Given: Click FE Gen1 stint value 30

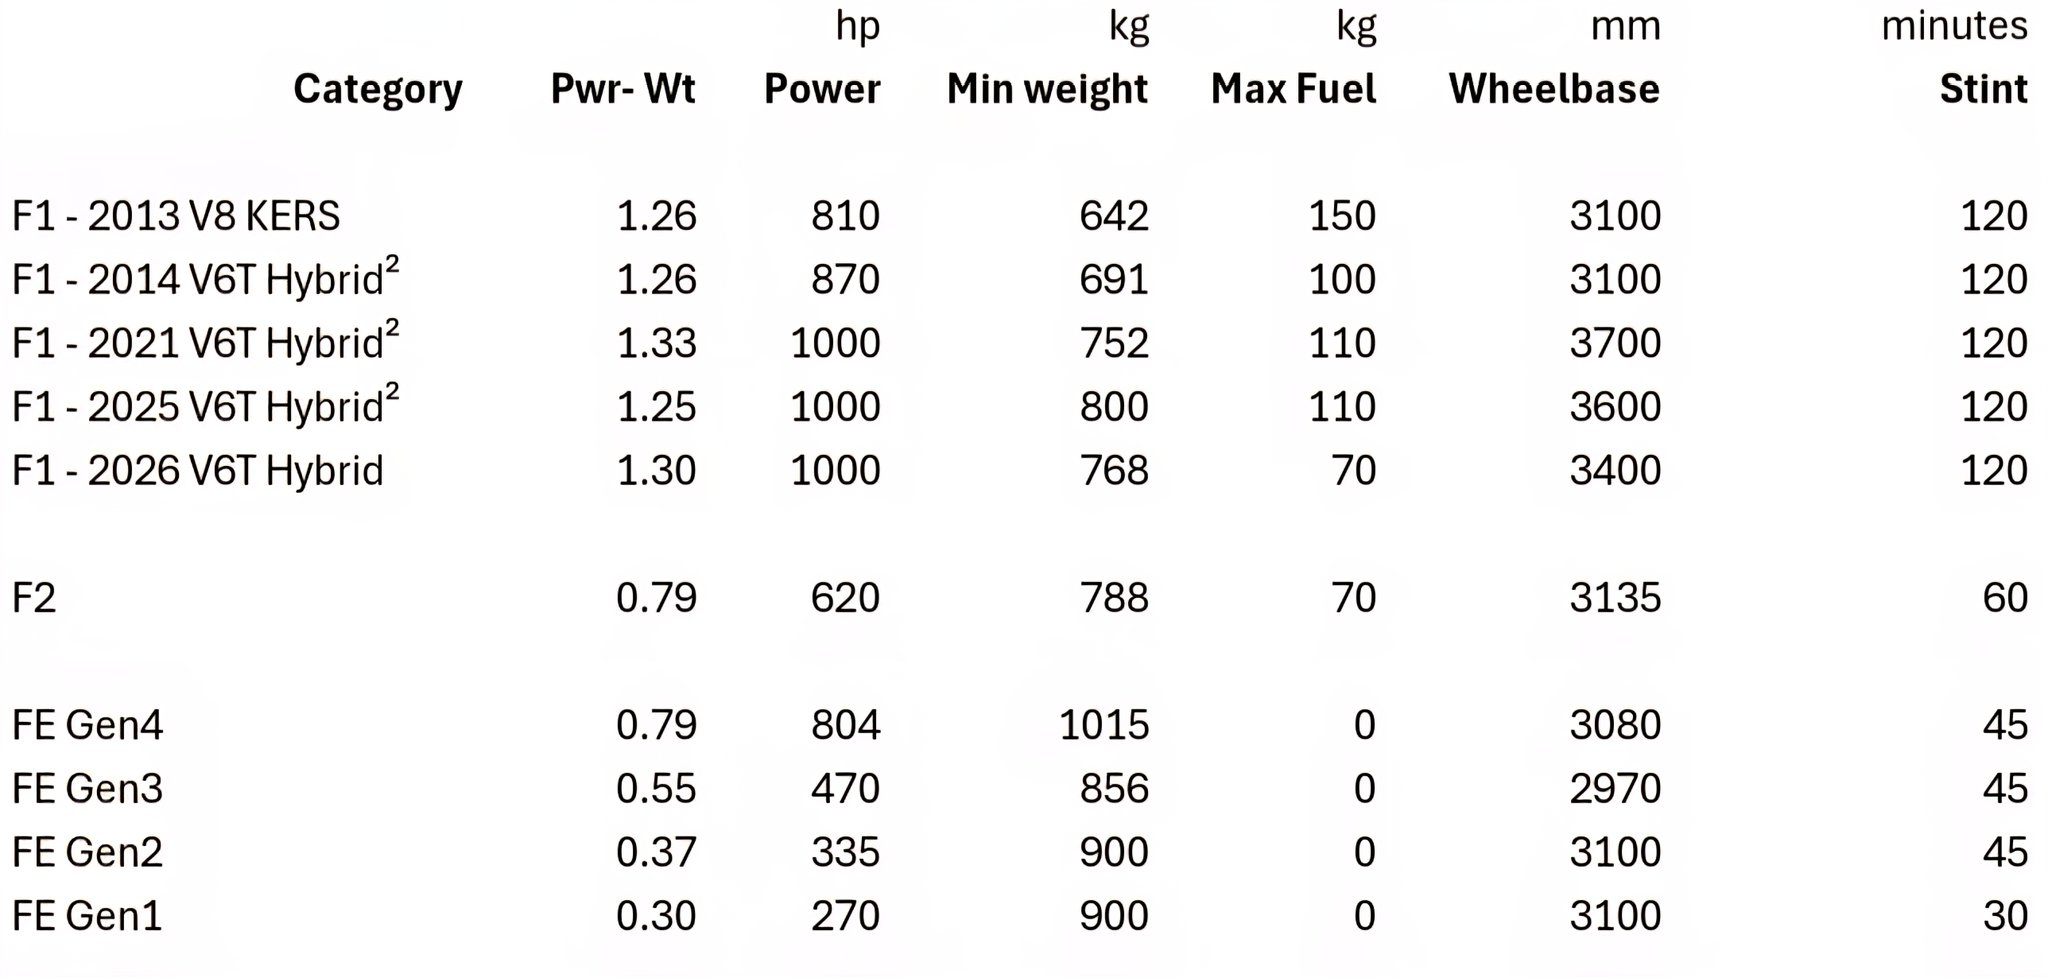Looking at the screenshot, I should 2005,916.
